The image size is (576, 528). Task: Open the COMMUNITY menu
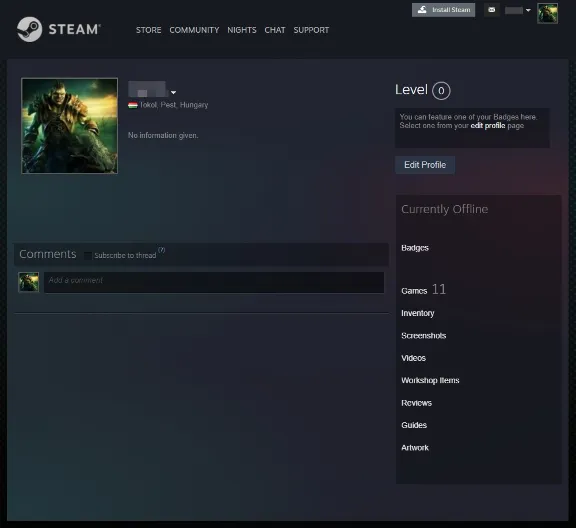point(194,30)
